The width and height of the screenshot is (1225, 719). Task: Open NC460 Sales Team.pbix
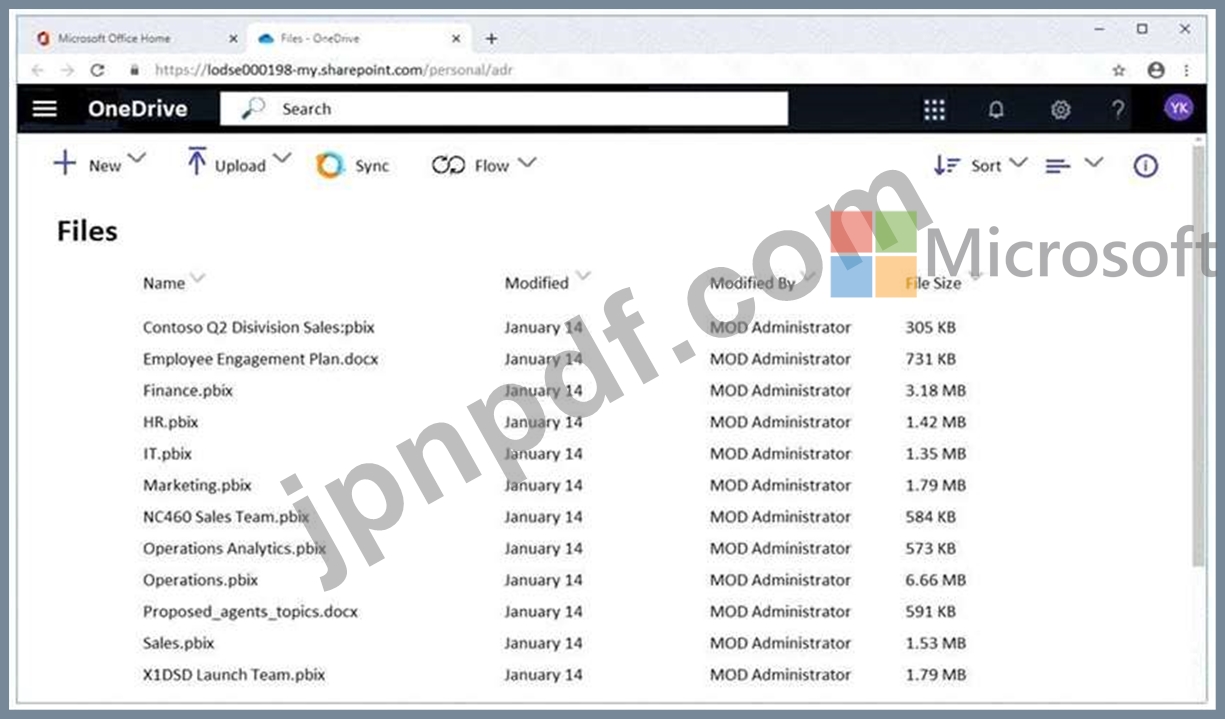[226, 517]
